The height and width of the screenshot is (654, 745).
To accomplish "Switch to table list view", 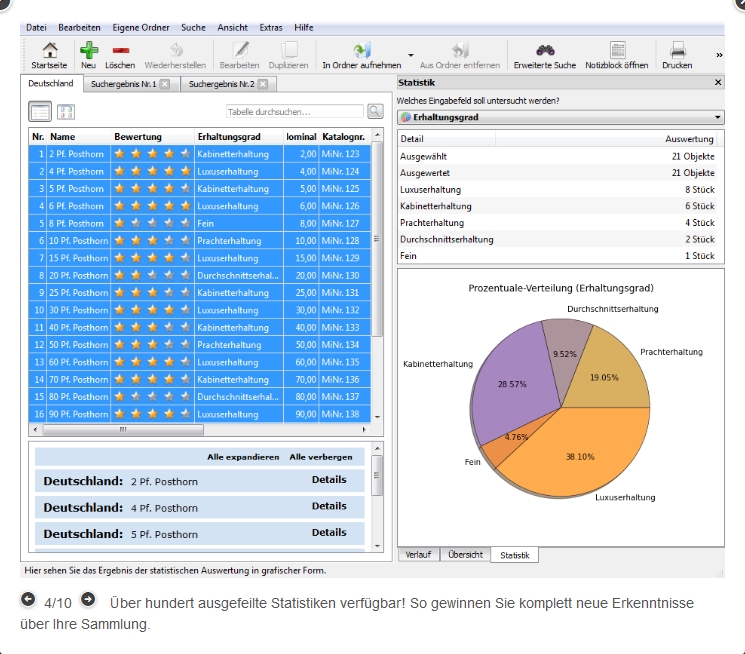I will point(40,112).
